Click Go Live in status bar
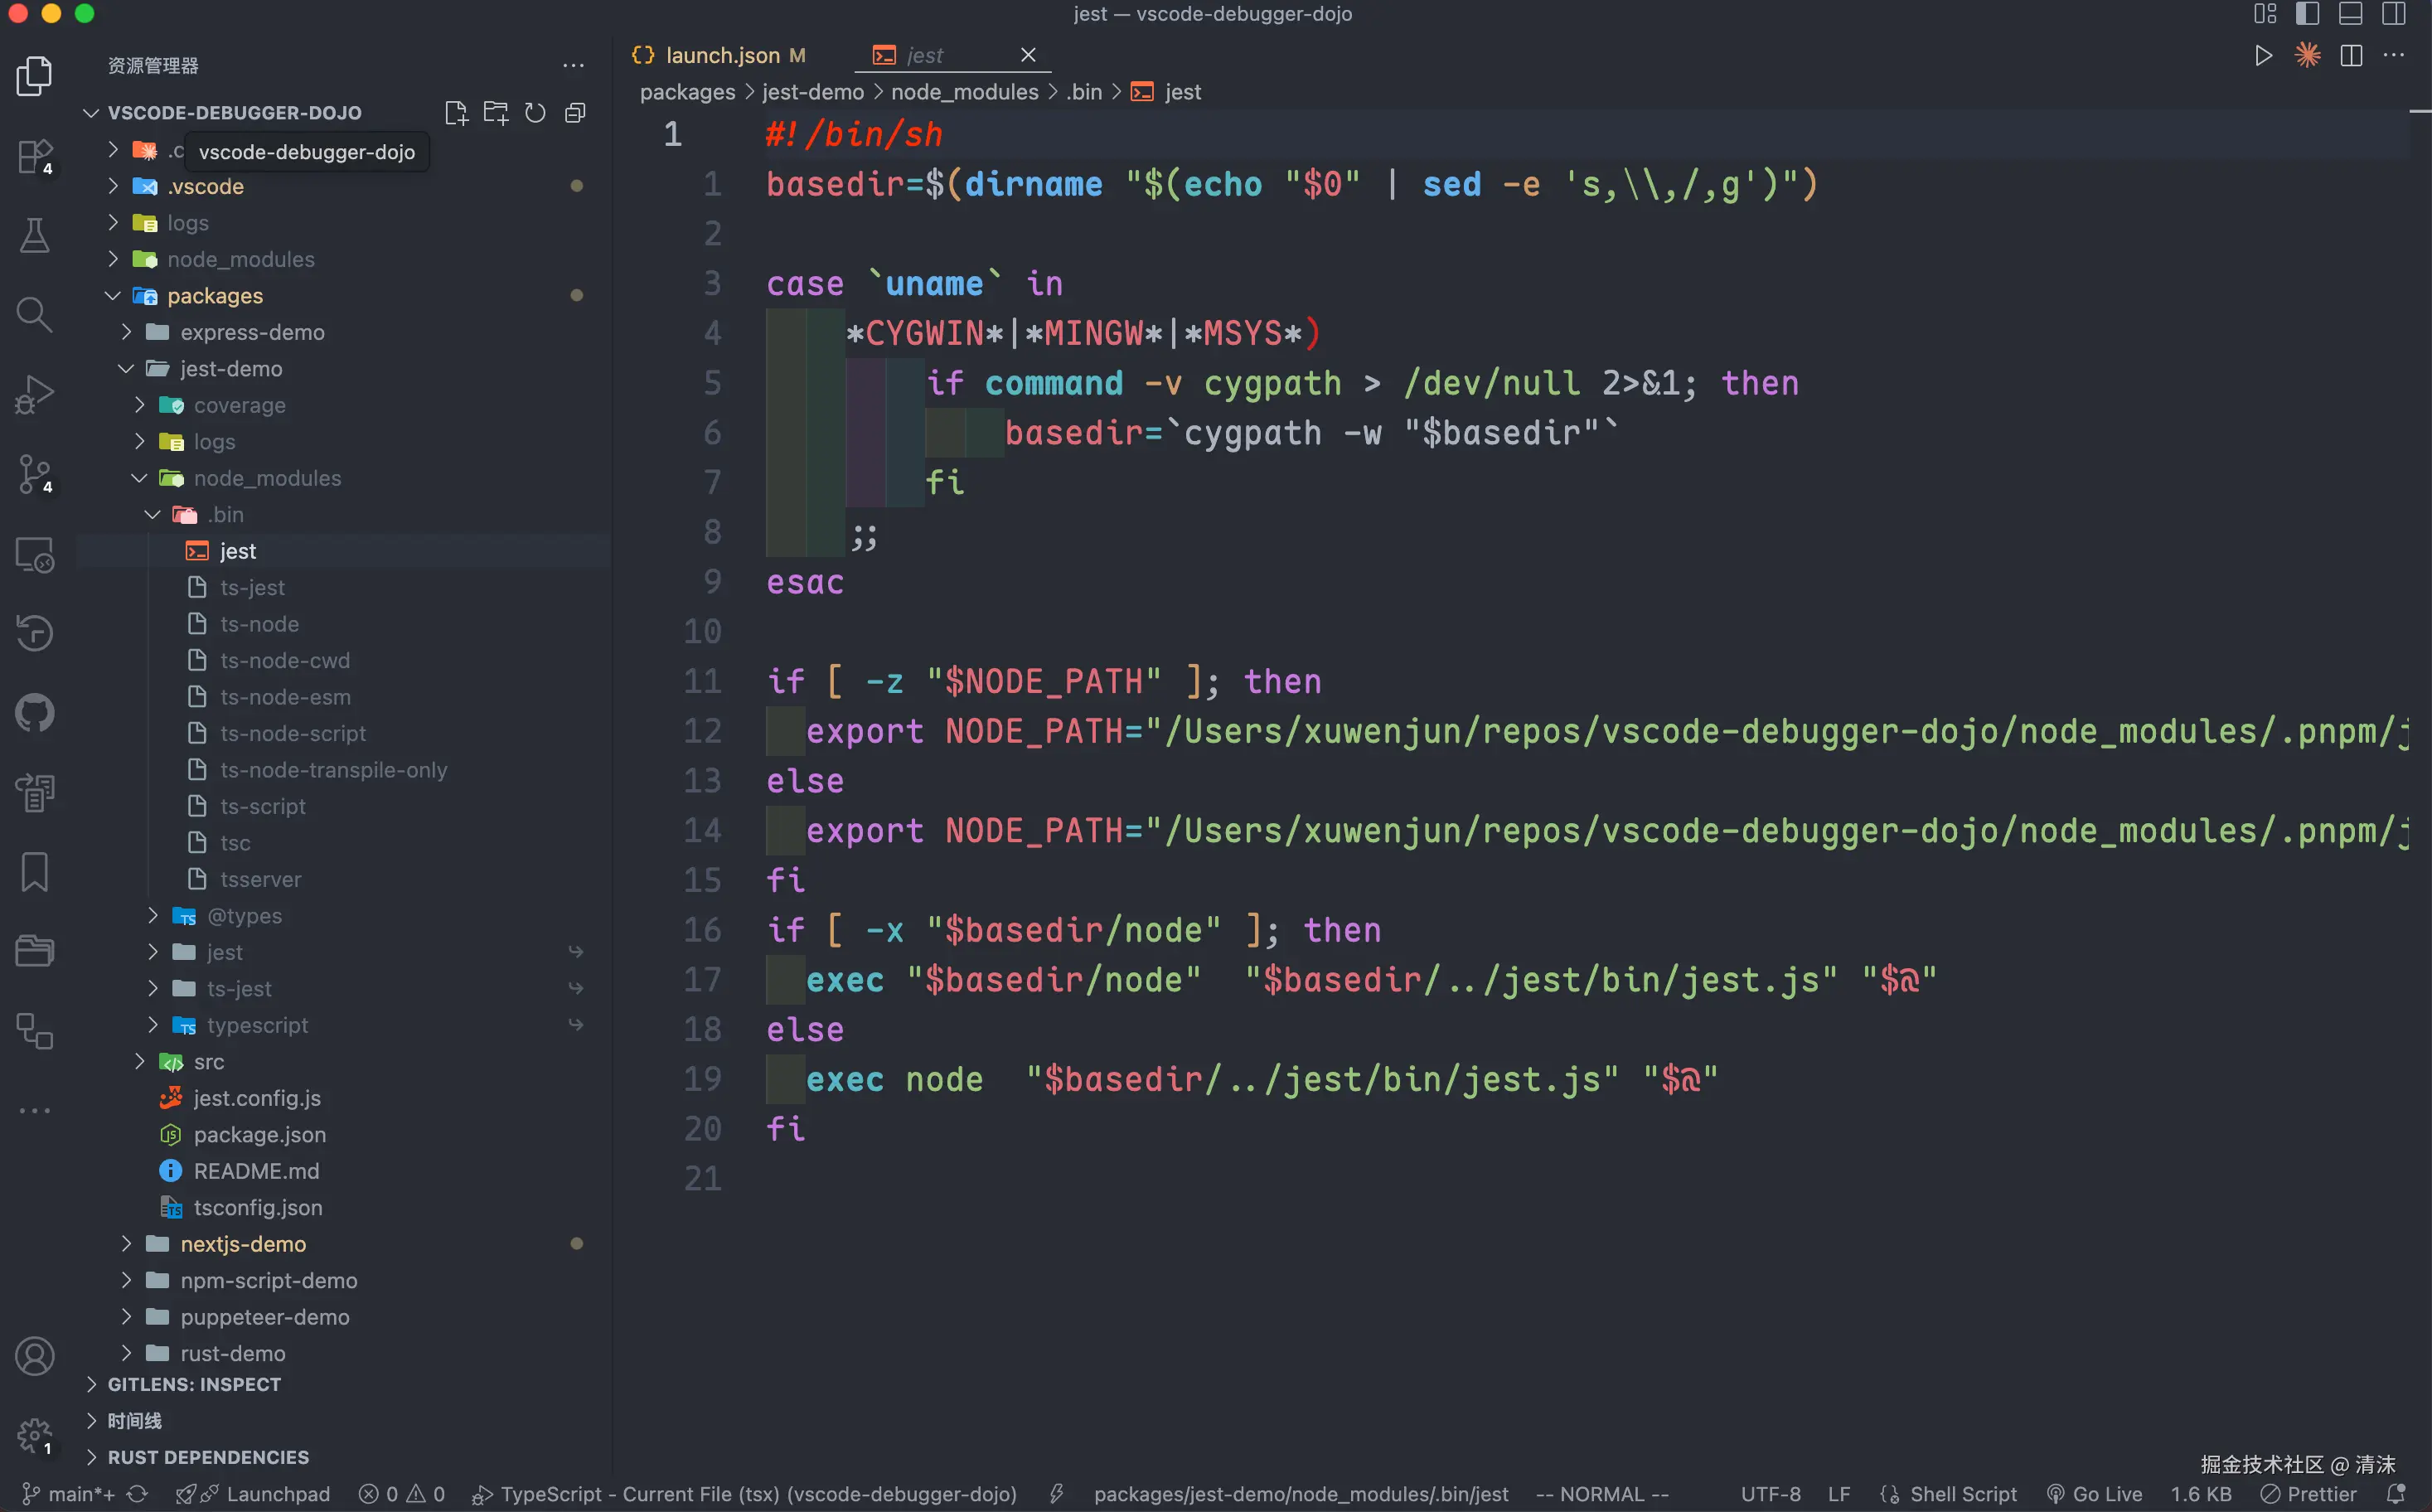 pos(2095,1494)
